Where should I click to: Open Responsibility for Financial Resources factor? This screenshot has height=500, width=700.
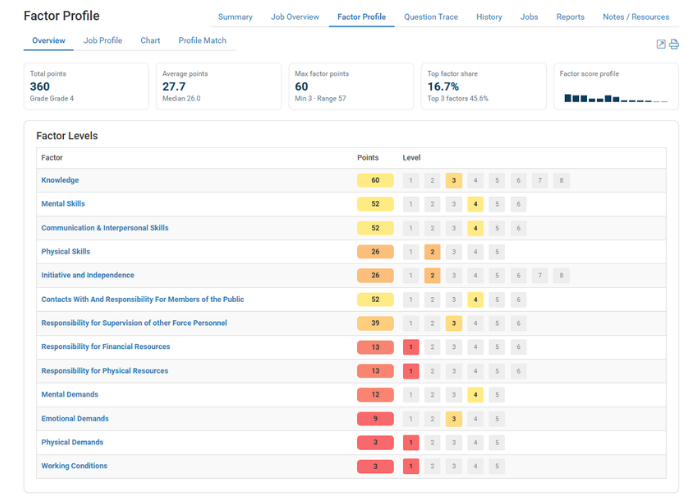pyautogui.click(x=105, y=347)
